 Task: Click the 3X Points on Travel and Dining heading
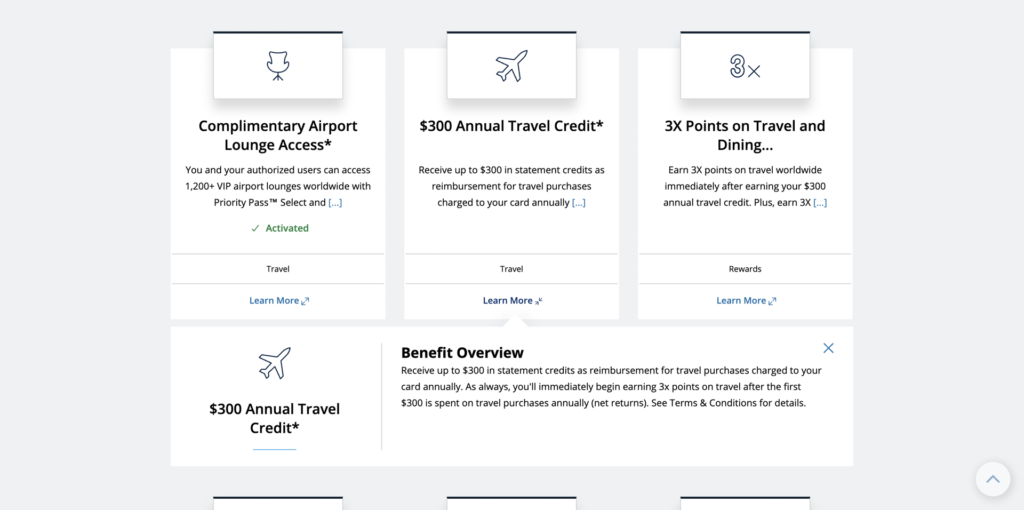pos(745,135)
